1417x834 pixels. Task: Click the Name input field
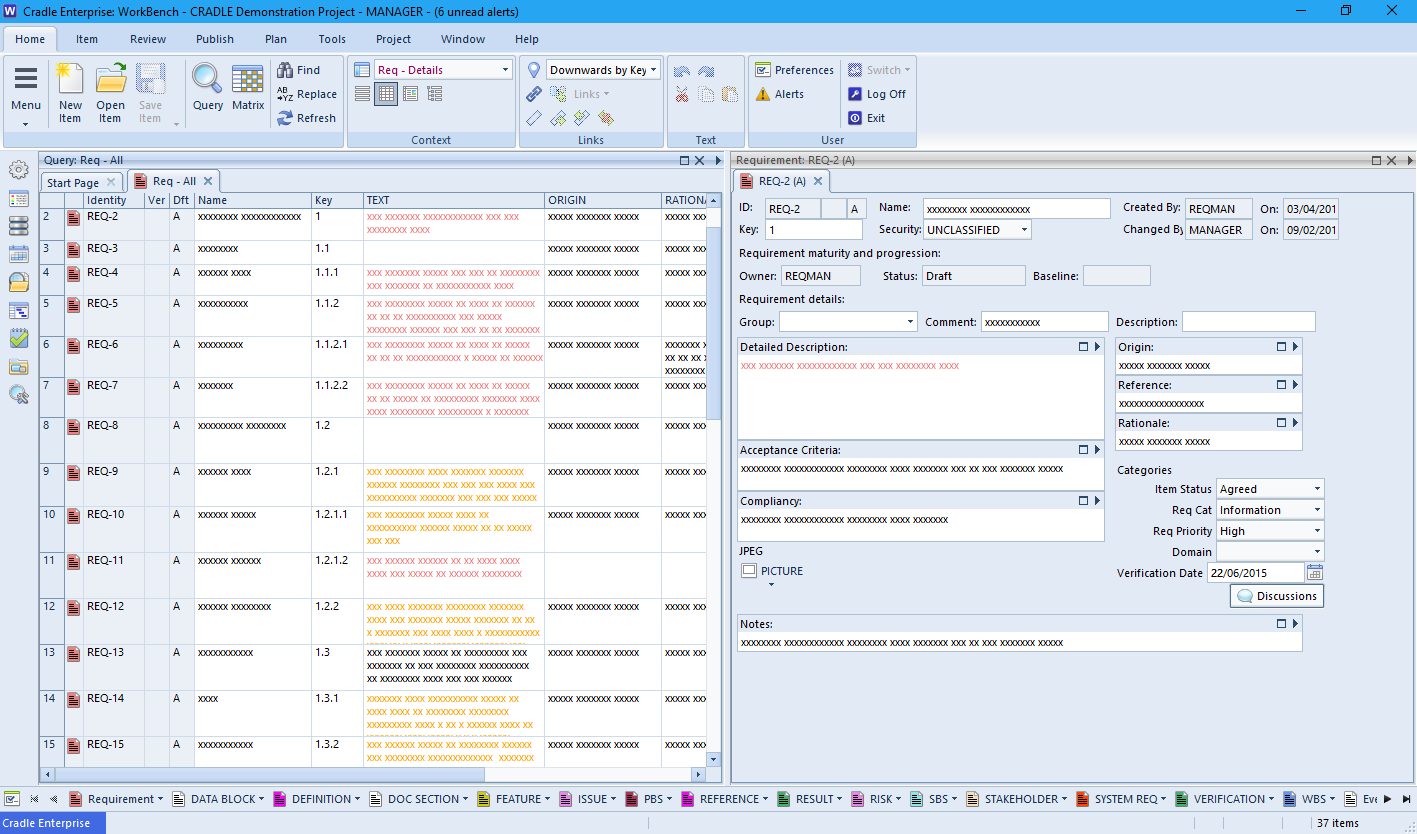(1017, 208)
